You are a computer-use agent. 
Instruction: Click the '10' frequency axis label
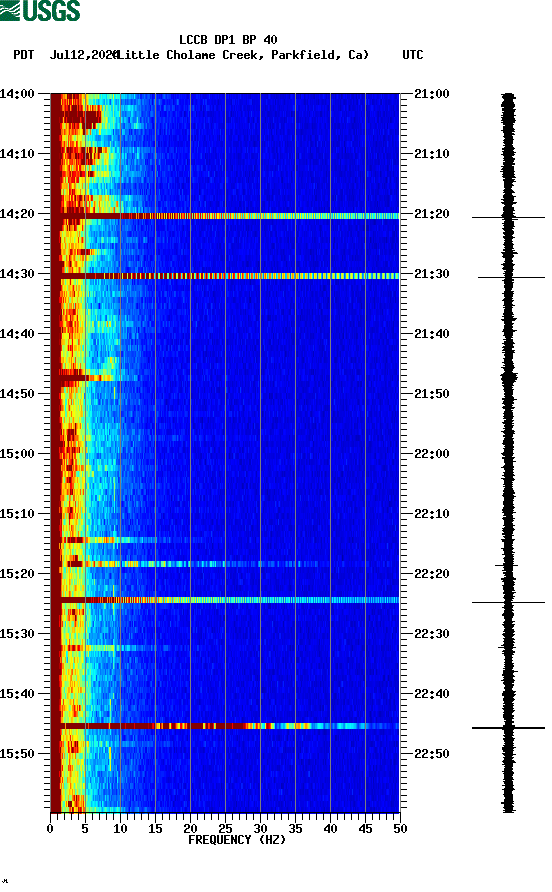(120, 829)
